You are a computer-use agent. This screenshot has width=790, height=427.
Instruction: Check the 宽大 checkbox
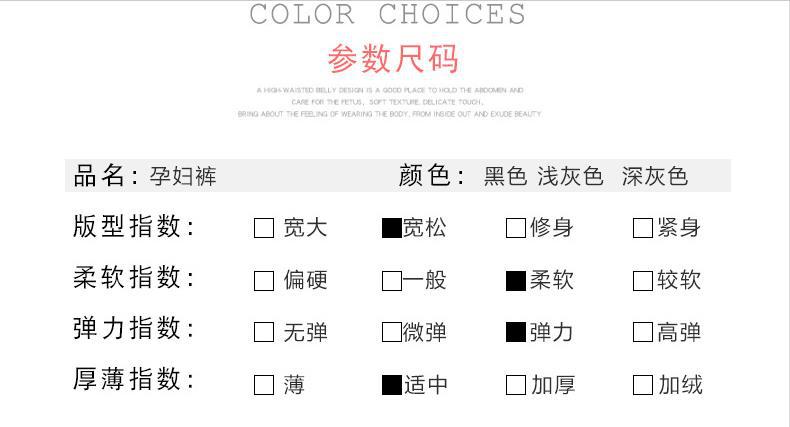coord(264,229)
